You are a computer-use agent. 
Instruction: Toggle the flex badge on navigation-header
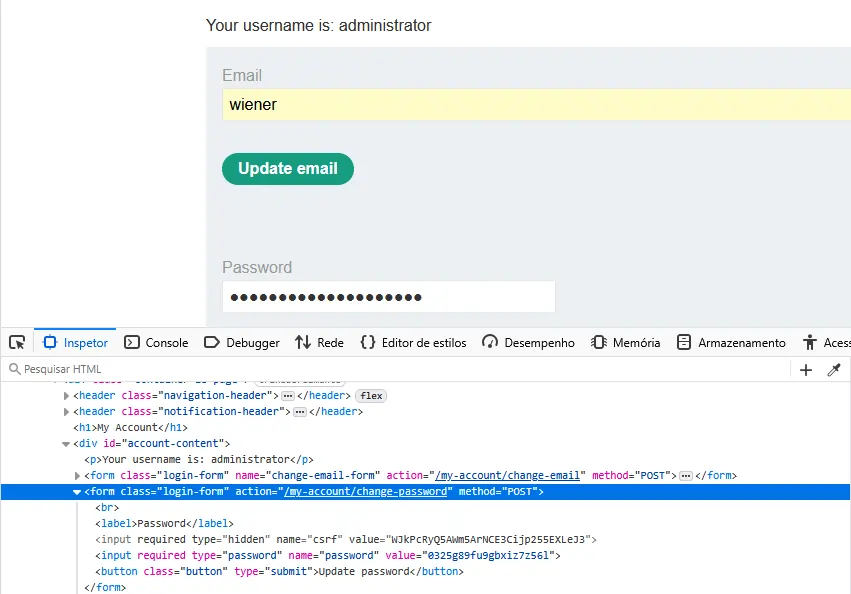click(371, 396)
